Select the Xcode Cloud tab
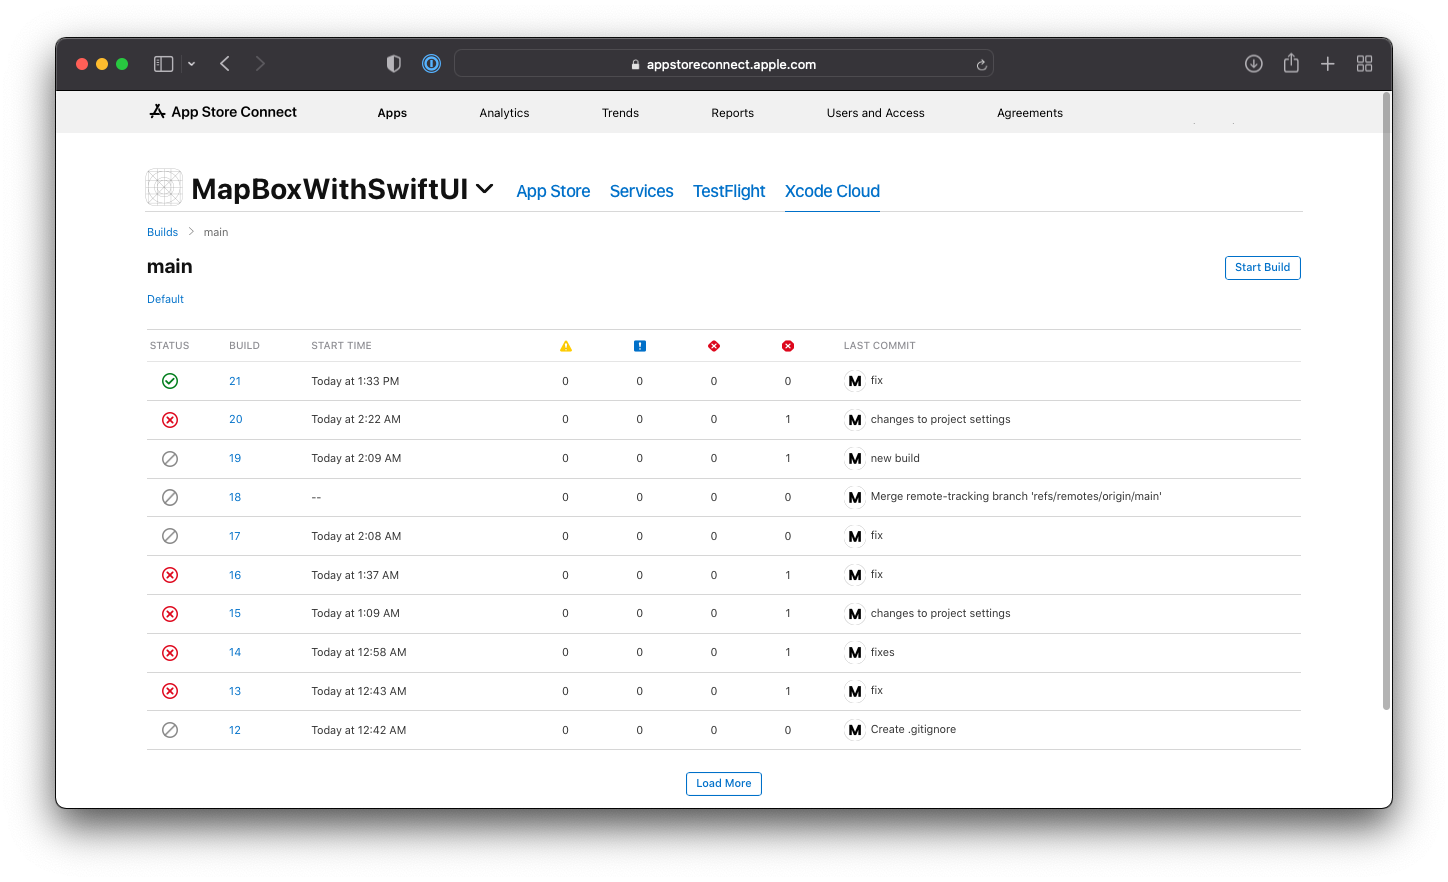The image size is (1448, 882). click(x=832, y=191)
